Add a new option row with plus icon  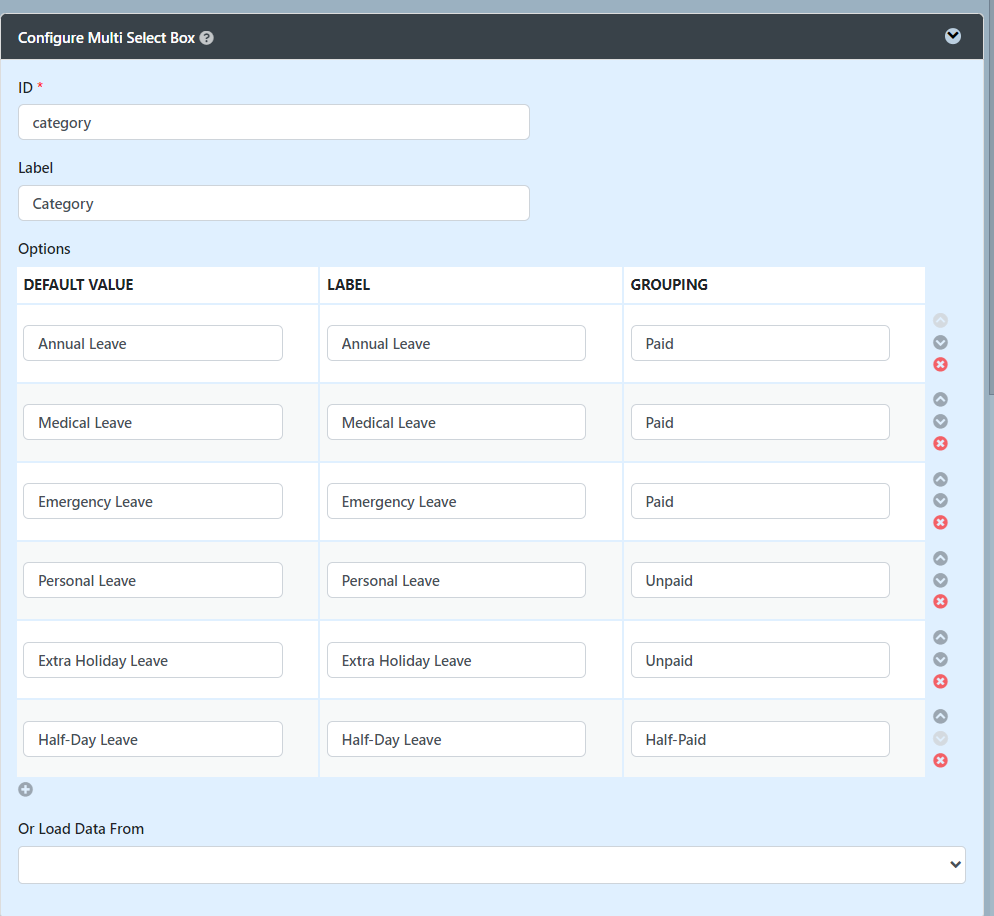(26, 789)
